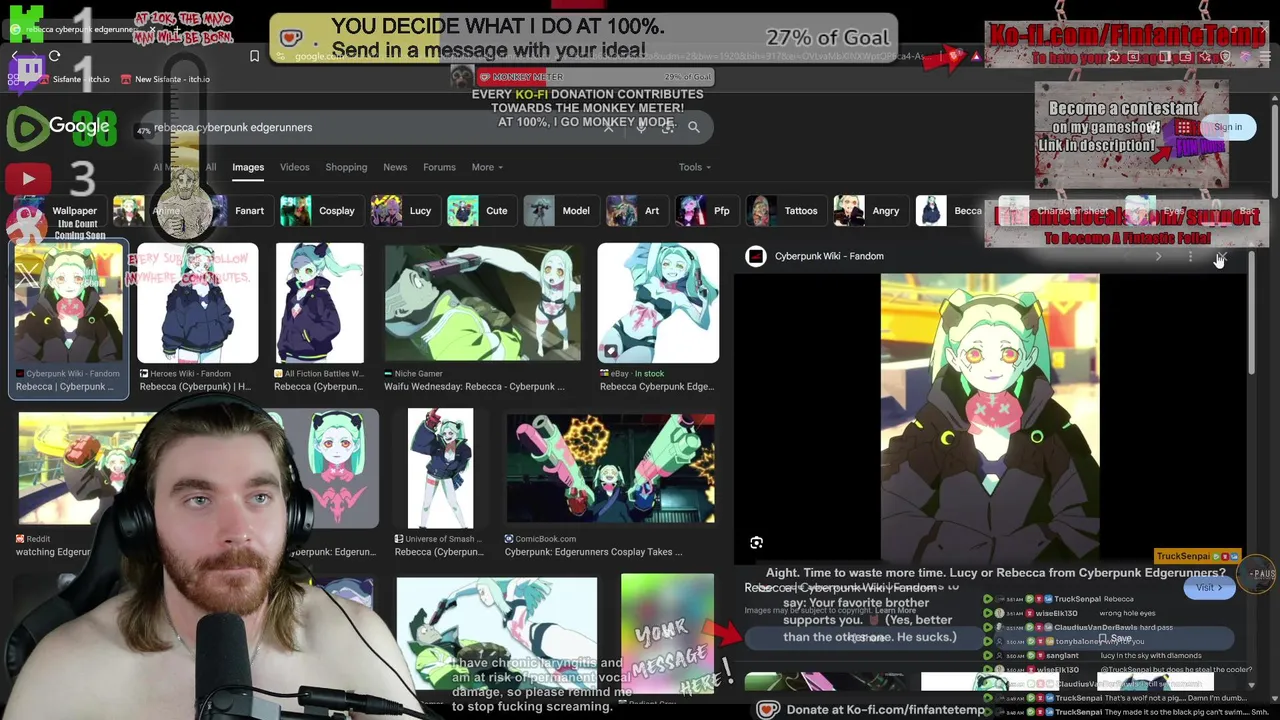This screenshot has width=1280, height=720.
Task: Click the Sign in button
Action: [x=1228, y=127]
